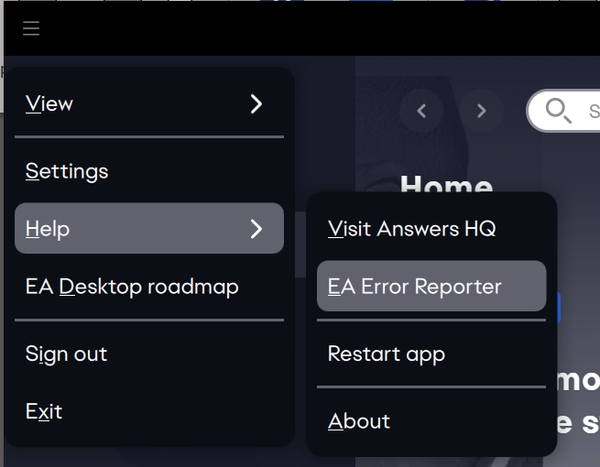Open the hamburger menu icon
Image resolution: width=600 pixels, height=467 pixels.
point(31,28)
